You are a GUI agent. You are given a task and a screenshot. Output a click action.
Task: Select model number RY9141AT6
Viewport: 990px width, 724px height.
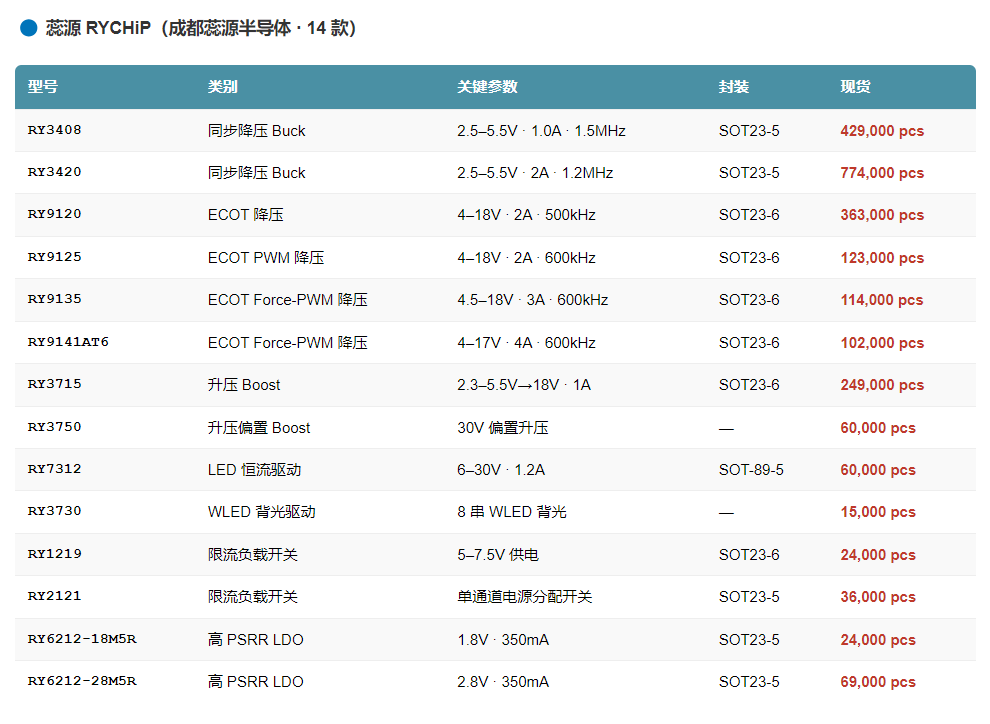[x=68, y=342]
